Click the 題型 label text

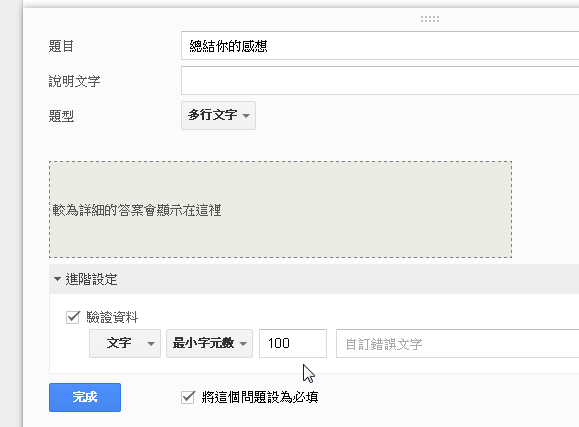click(x=61, y=116)
